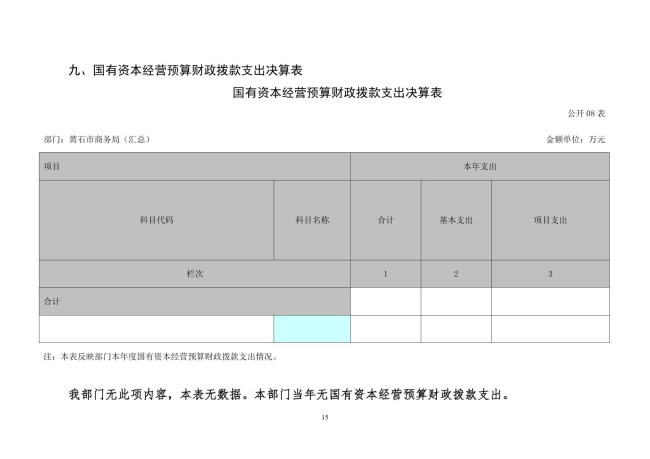Select the gray 合计 row label cell
Viewport: 650px width, 459px height.
194,301
